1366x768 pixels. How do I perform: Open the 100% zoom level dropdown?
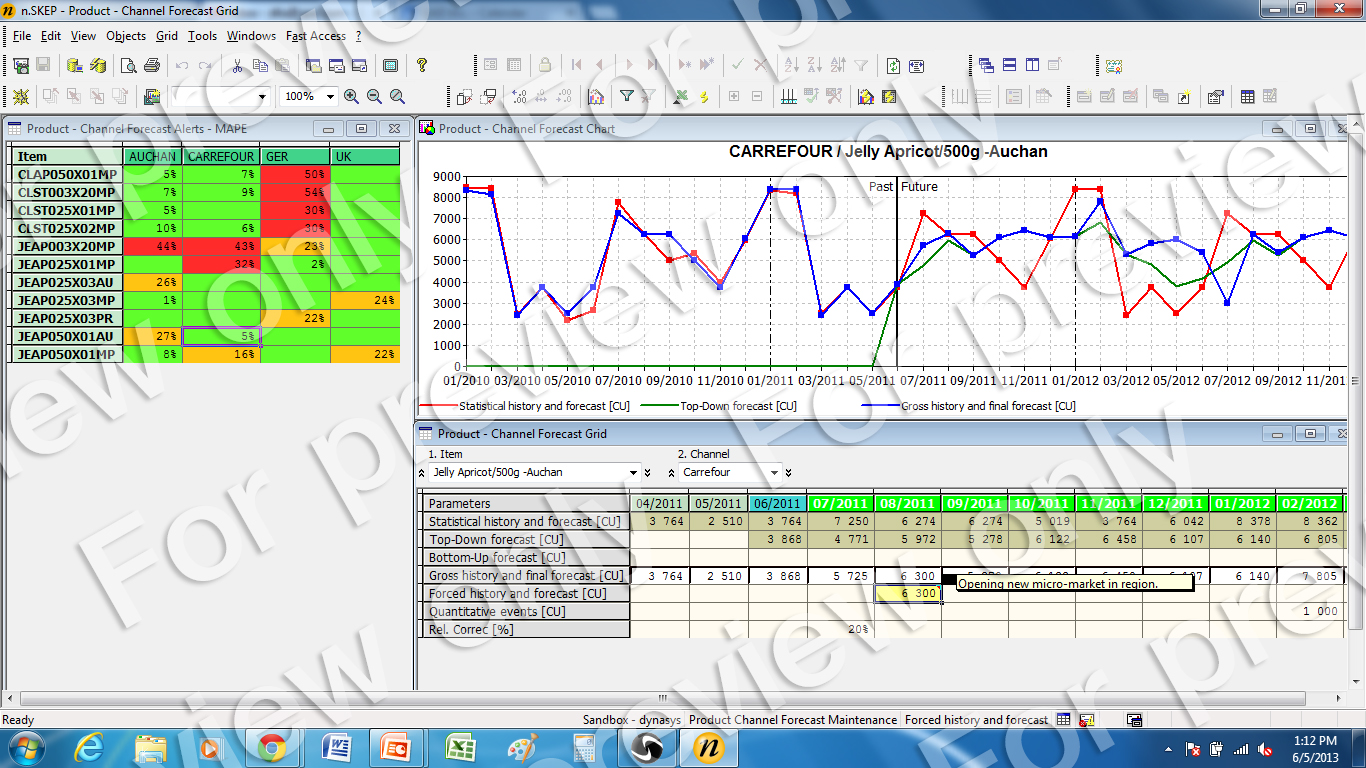[331, 97]
